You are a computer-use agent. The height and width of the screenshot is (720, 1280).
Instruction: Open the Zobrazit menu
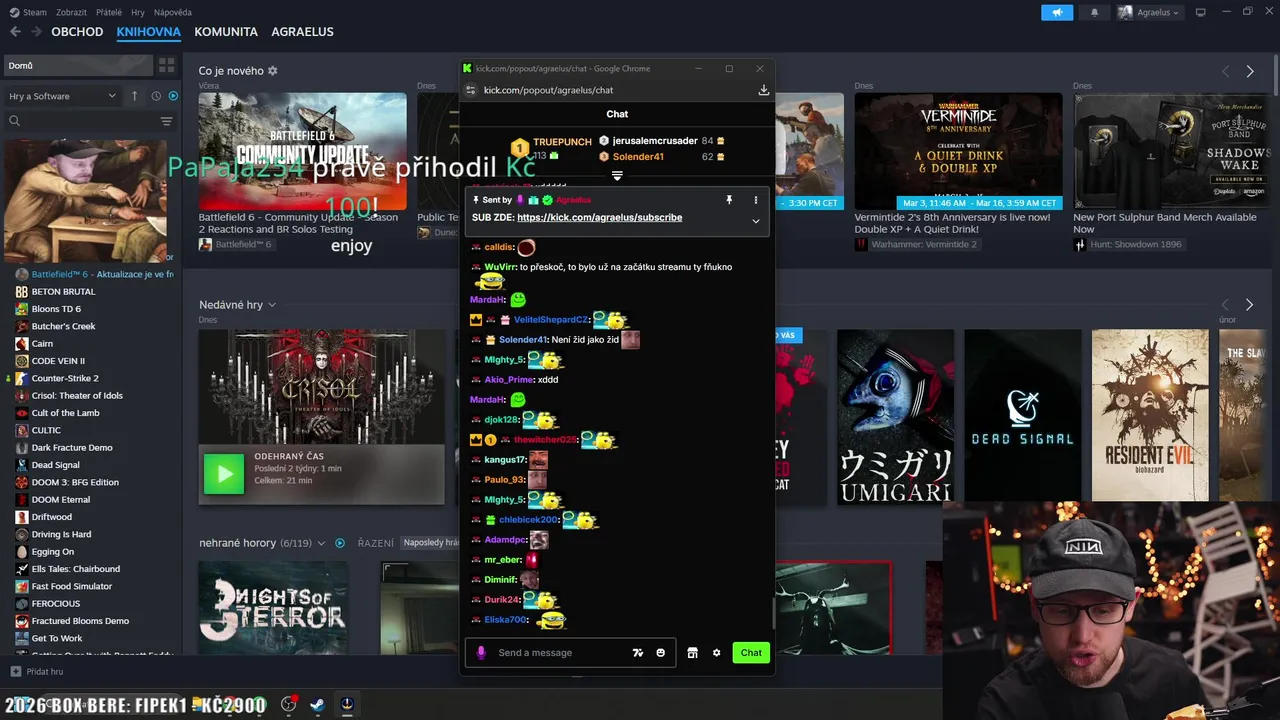72,12
